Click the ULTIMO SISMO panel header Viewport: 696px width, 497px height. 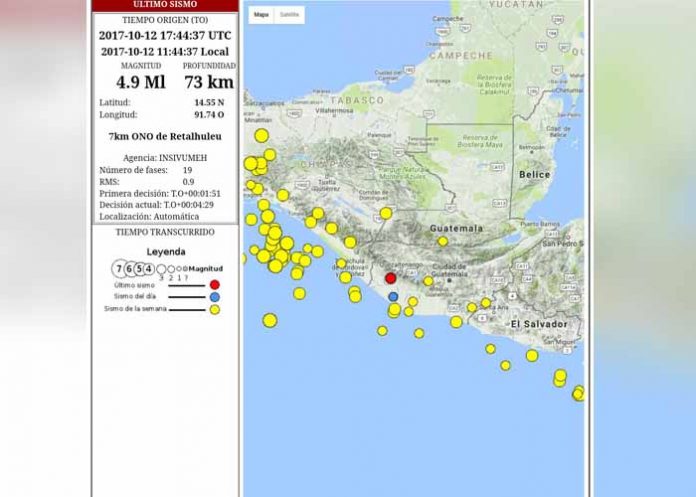[x=165, y=5]
